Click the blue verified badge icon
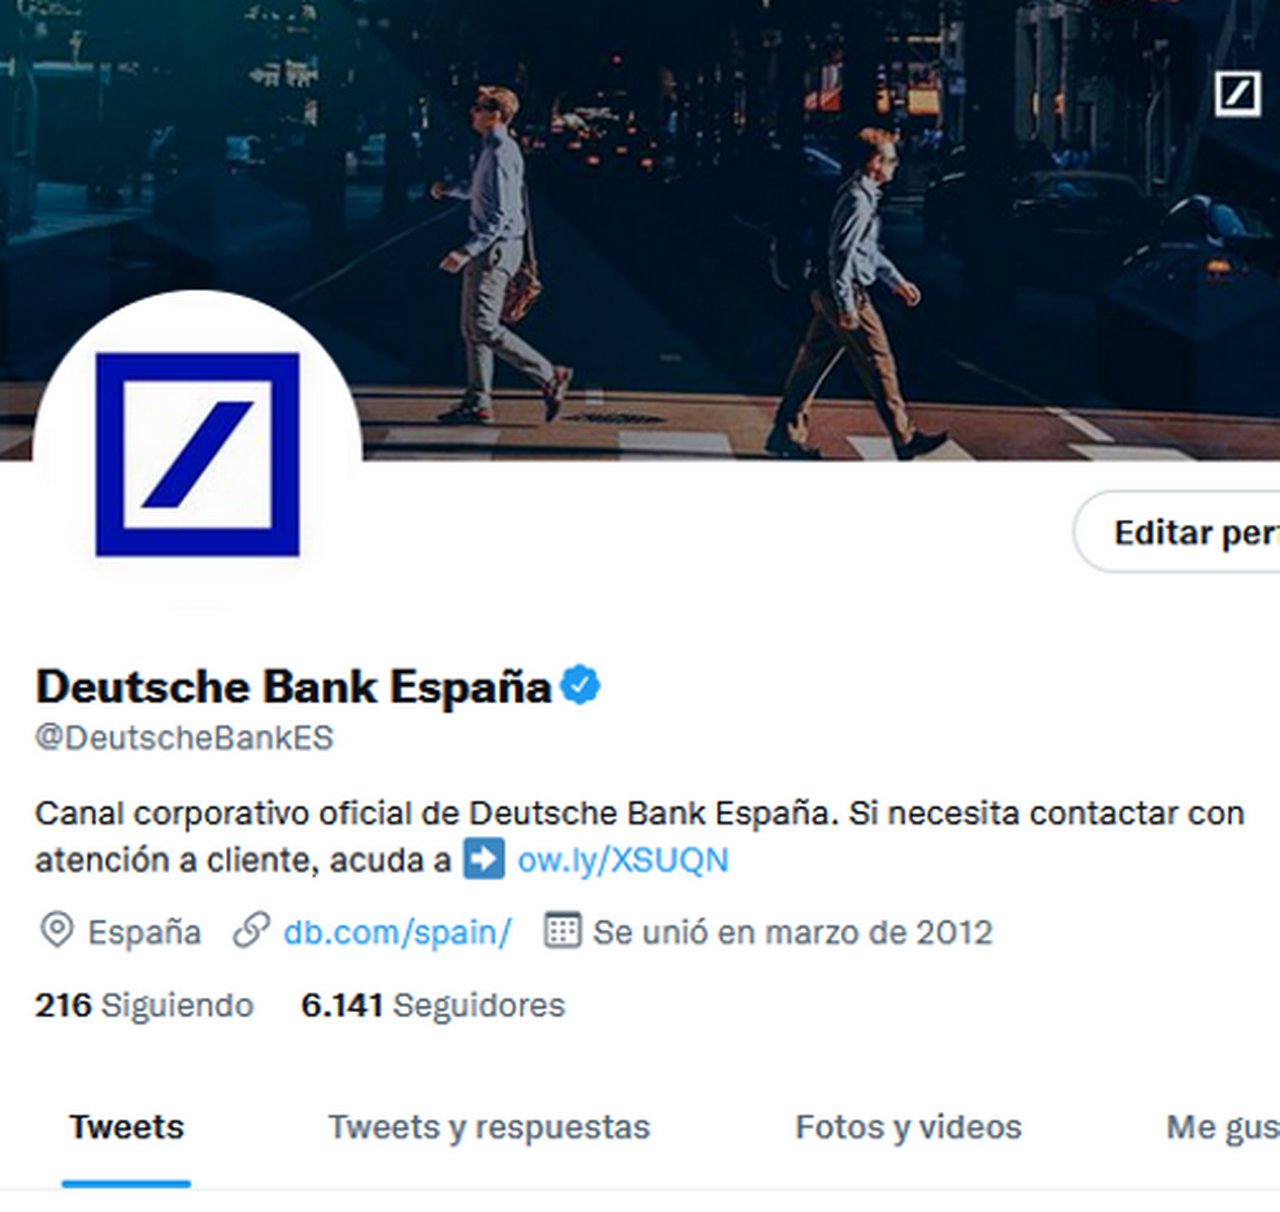This screenshot has width=1280, height=1212. [x=580, y=686]
